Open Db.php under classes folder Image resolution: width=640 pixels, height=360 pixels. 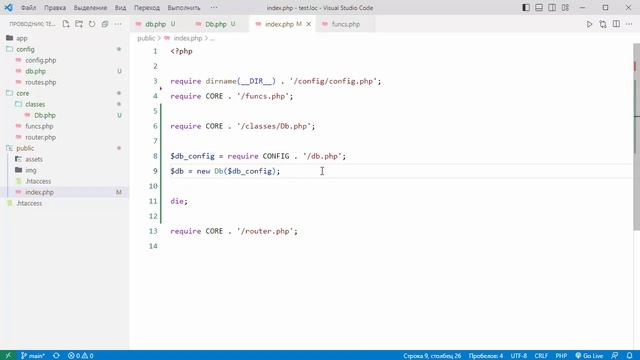pos(44,115)
